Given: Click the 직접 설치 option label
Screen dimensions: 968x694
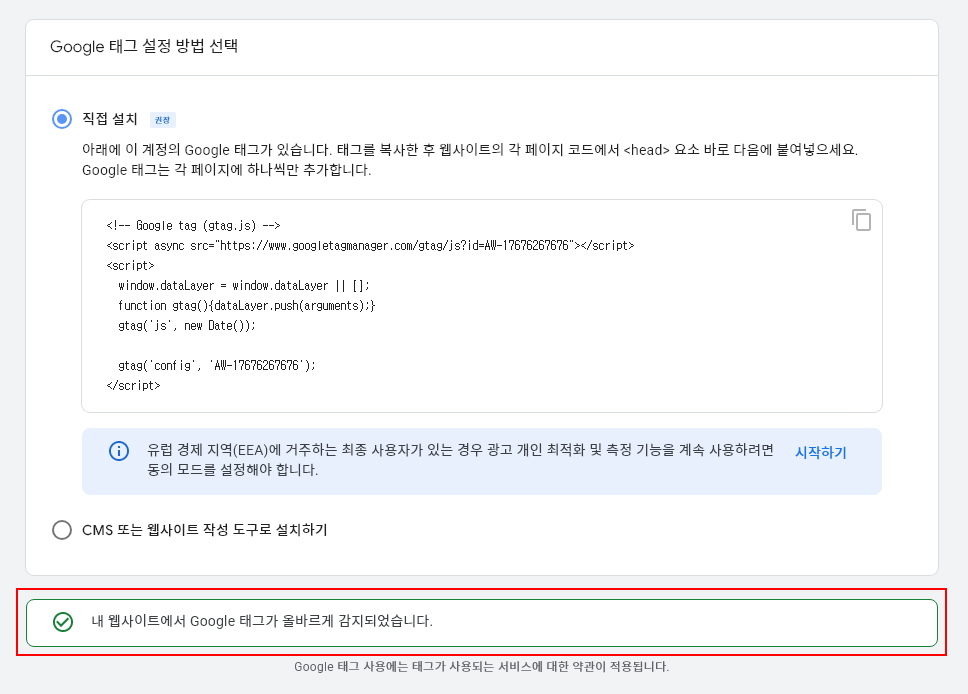Looking at the screenshot, I should 110,119.
